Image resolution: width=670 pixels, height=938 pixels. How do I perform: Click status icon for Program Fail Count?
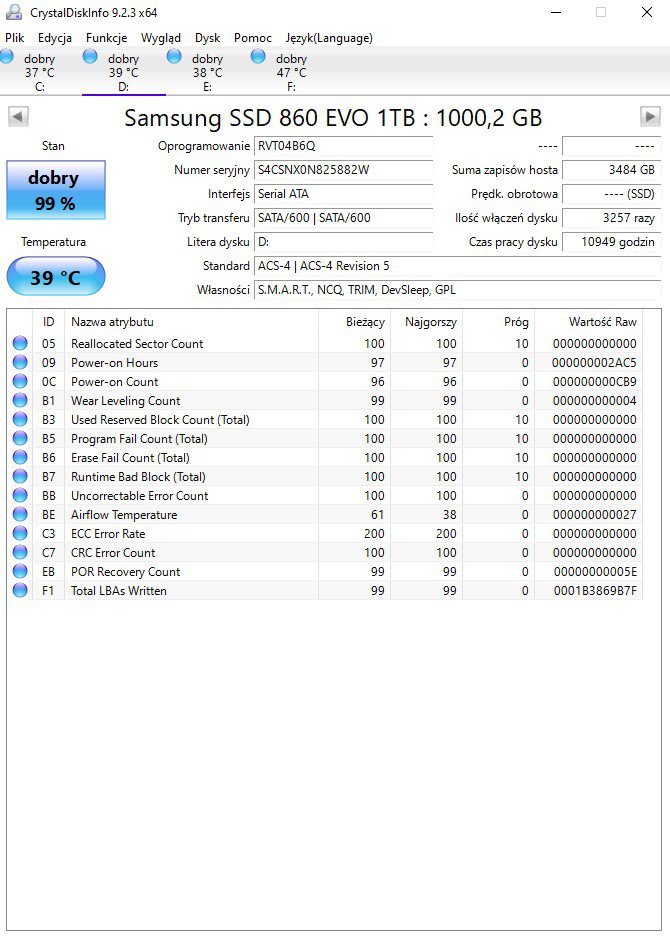pyautogui.click(x=20, y=438)
